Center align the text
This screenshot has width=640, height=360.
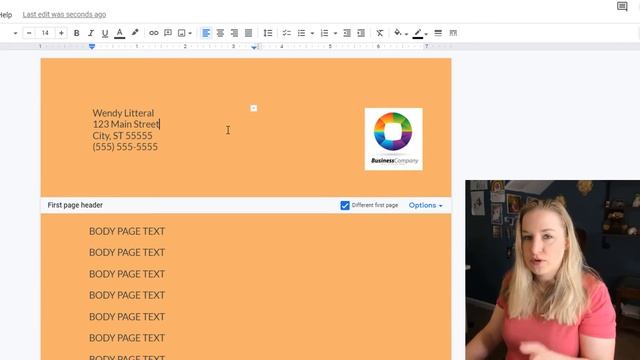pos(220,33)
